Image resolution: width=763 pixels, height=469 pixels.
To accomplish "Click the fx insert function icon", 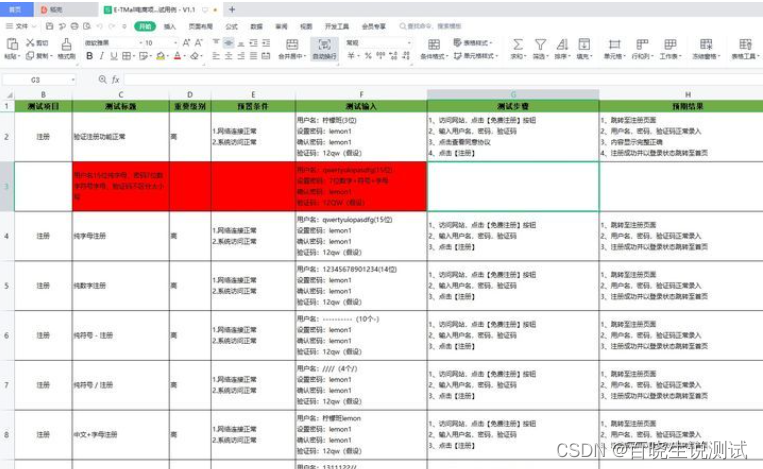I will (x=115, y=79).
